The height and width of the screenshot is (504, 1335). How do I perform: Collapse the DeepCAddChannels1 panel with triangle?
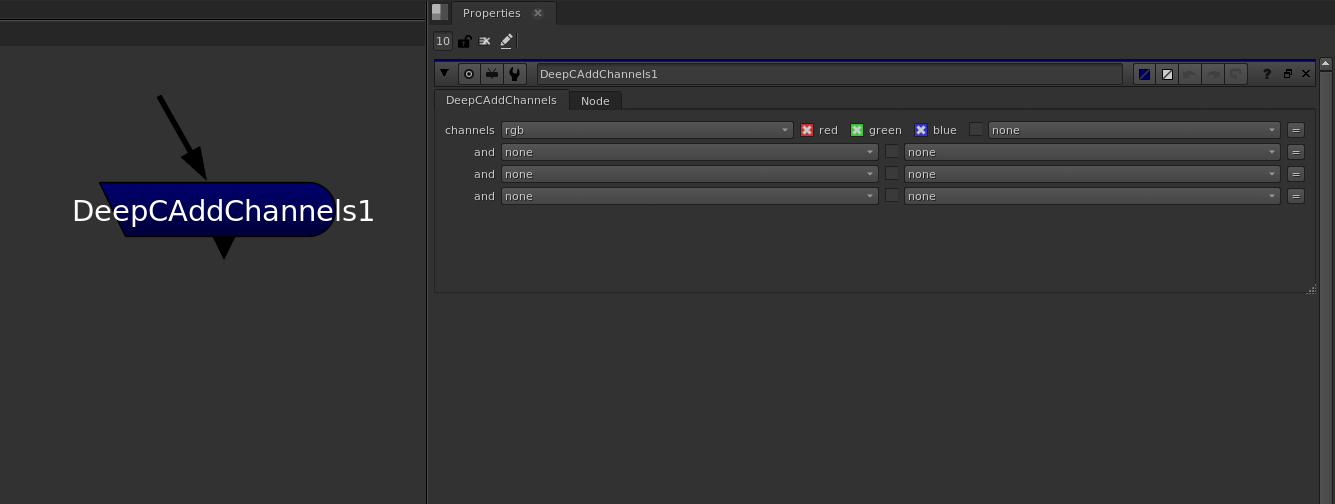coord(445,73)
